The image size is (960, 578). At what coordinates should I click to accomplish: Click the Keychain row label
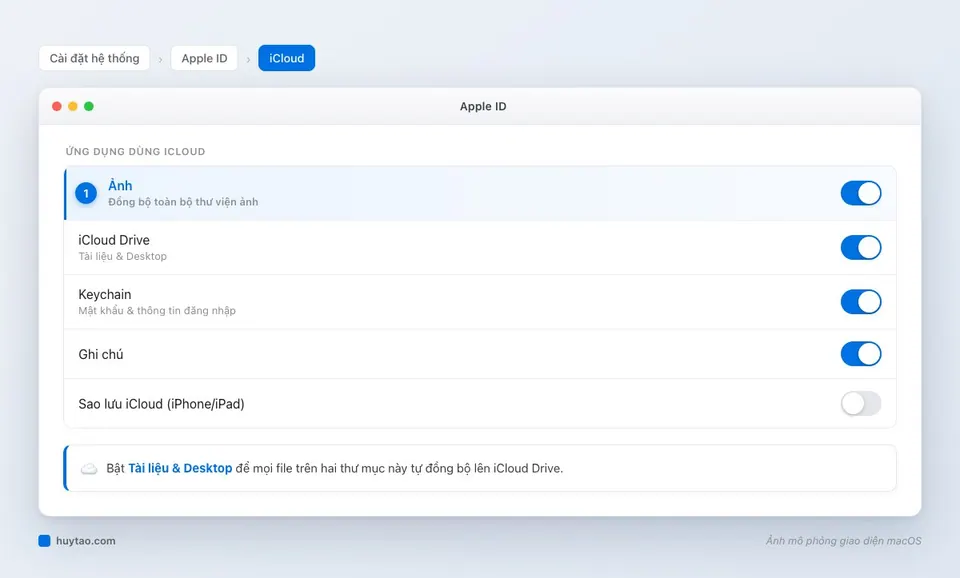coord(105,295)
